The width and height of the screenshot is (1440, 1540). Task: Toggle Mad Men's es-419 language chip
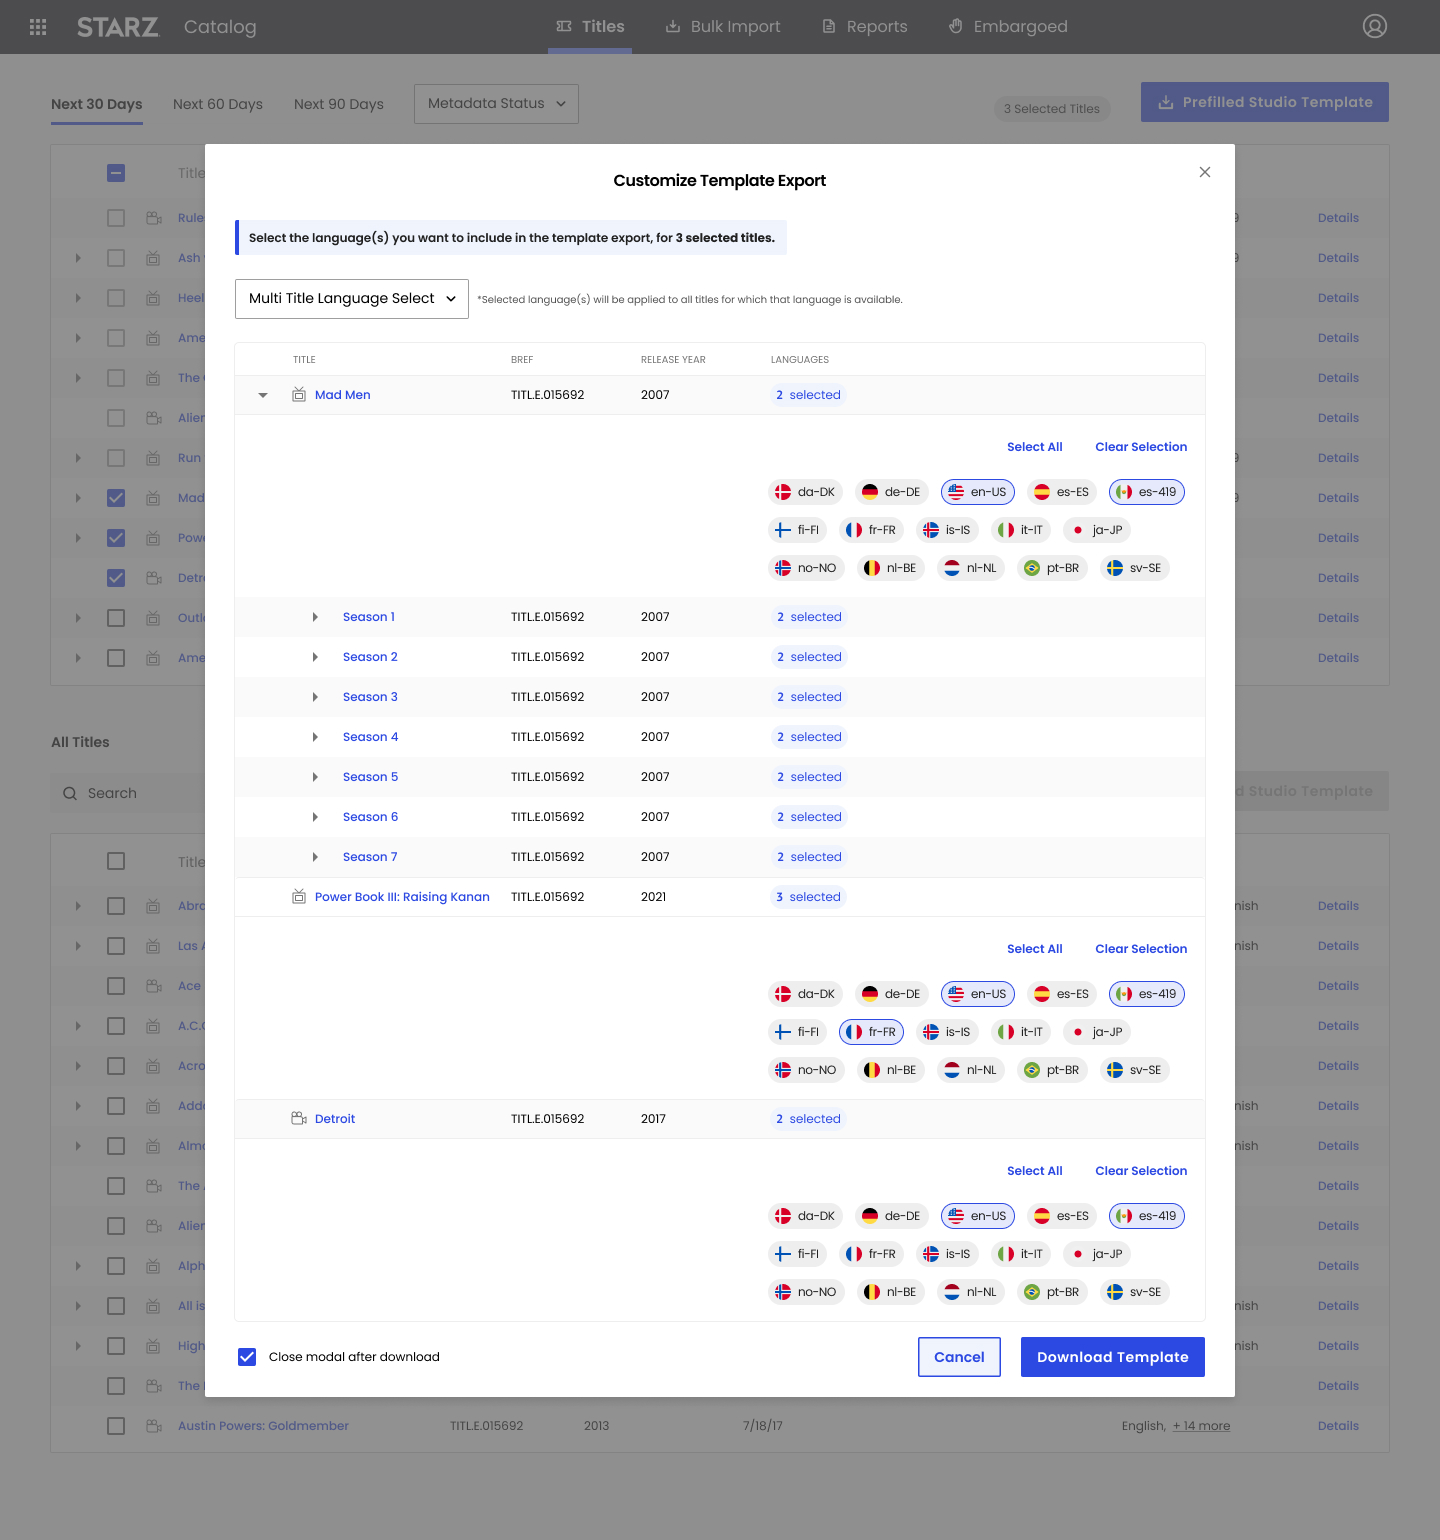click(1147, 492)
